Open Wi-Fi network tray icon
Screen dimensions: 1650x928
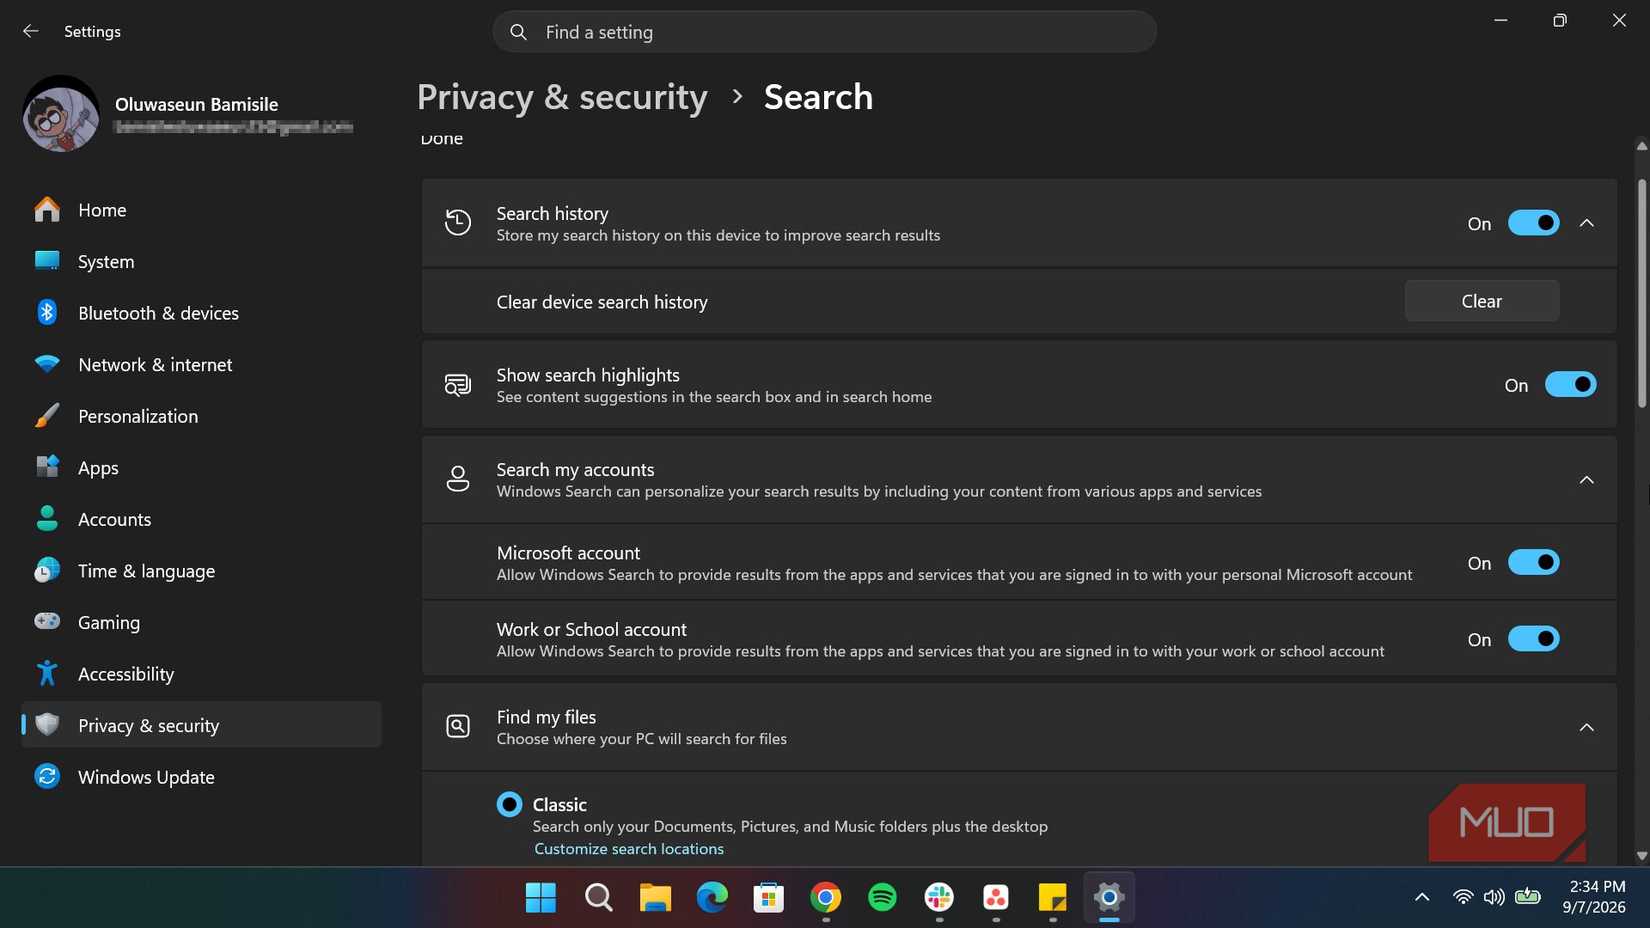point(1463,897)
